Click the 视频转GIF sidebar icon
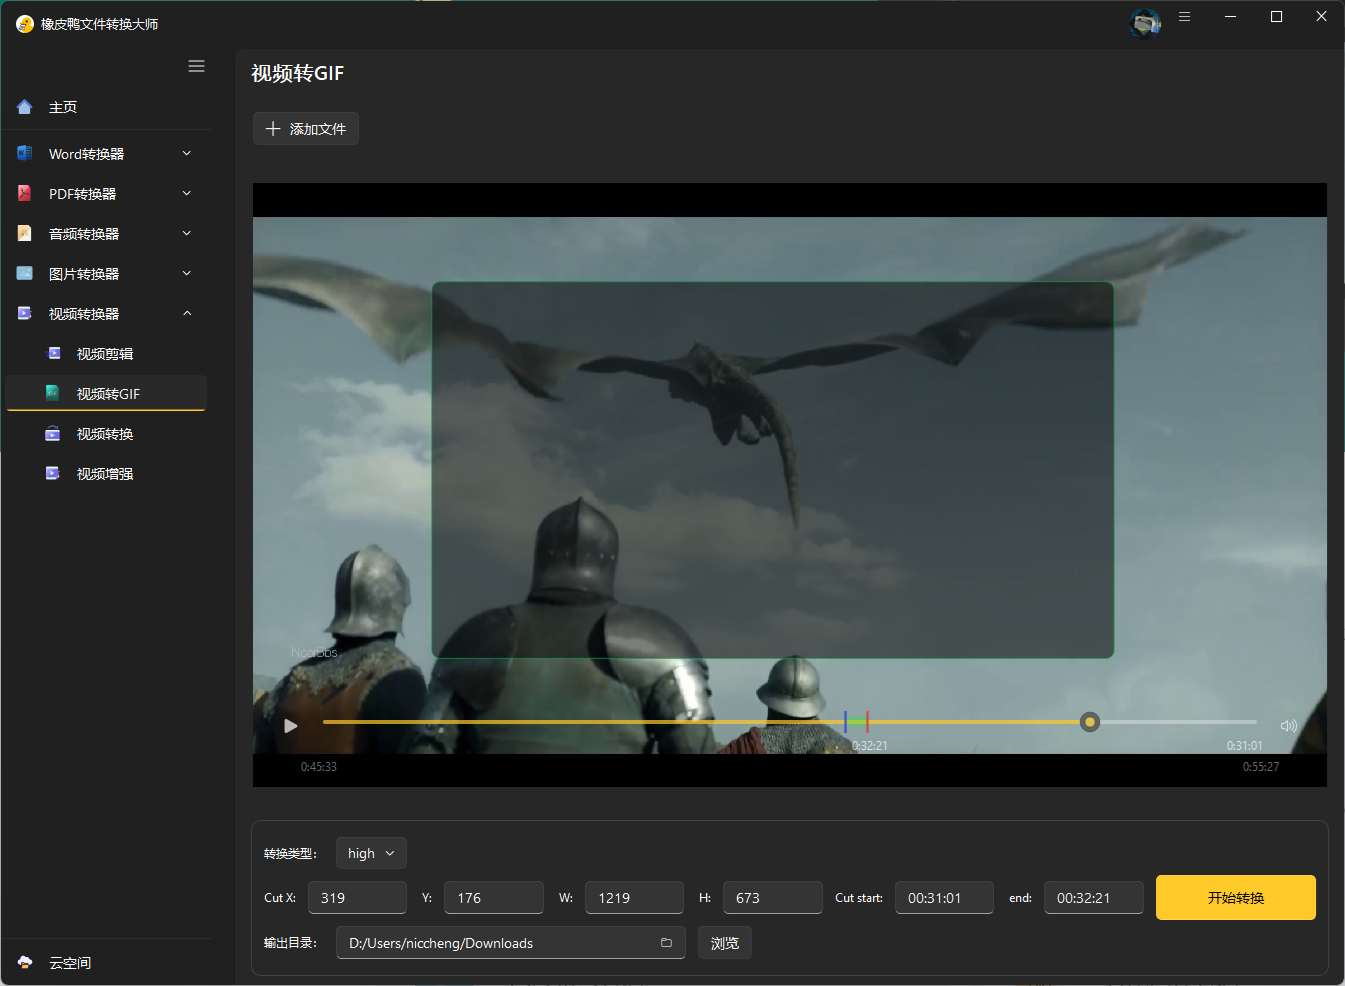 [54, 393]
